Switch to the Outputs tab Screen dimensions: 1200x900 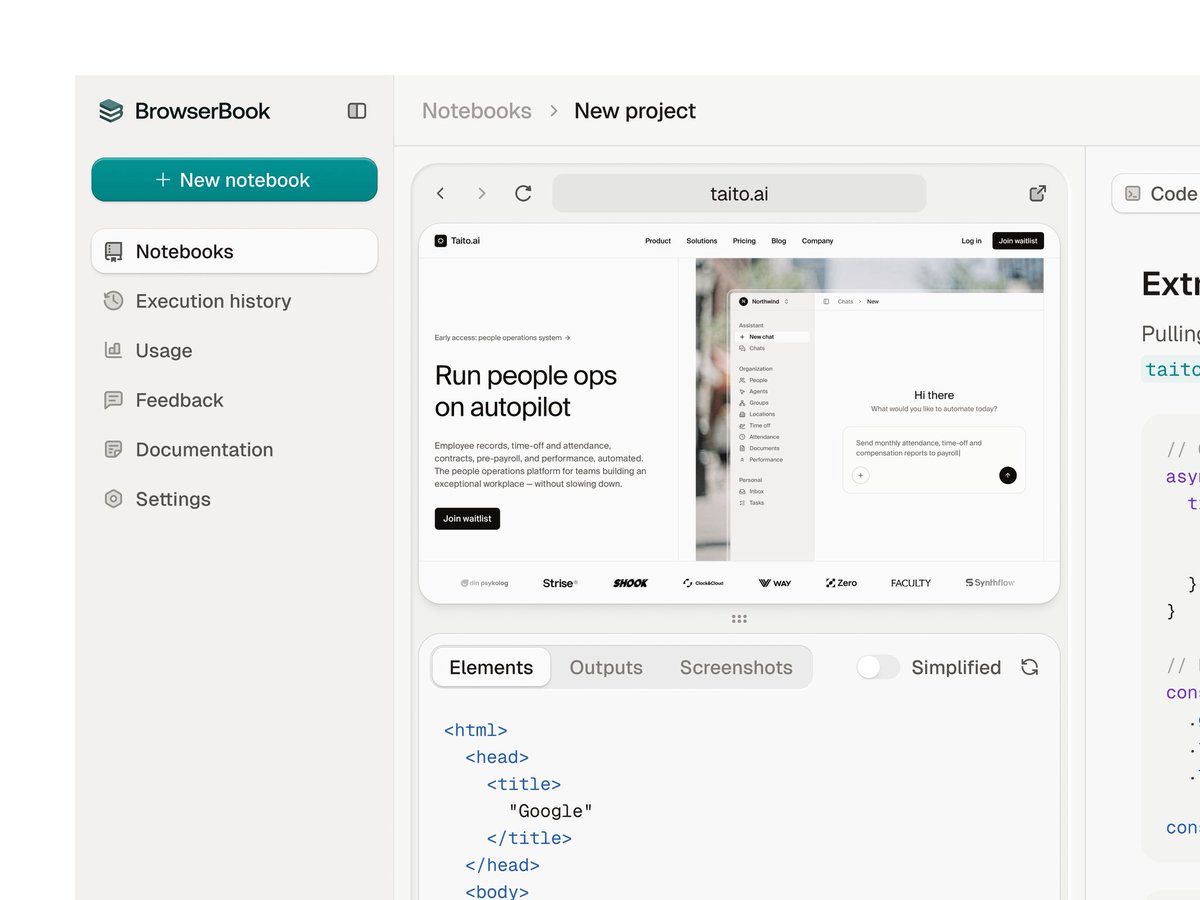pos(606,667)
